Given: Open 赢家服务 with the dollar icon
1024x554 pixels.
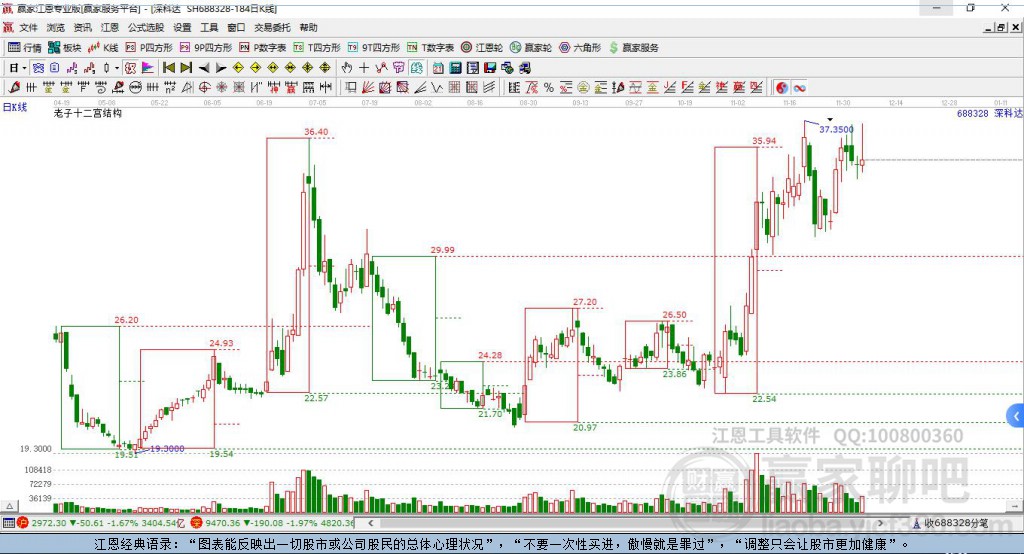Looking at the screenshot, I should click(633, 48).
